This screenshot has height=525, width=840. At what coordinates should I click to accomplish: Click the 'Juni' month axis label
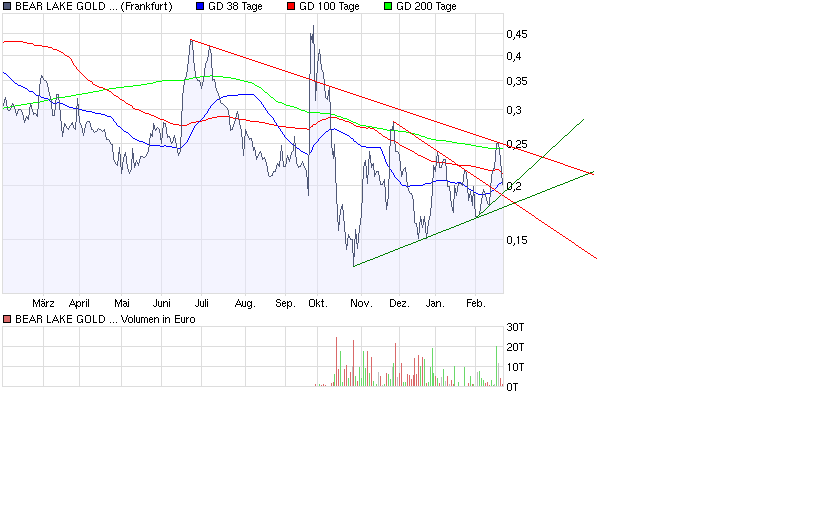pos(162,303)
